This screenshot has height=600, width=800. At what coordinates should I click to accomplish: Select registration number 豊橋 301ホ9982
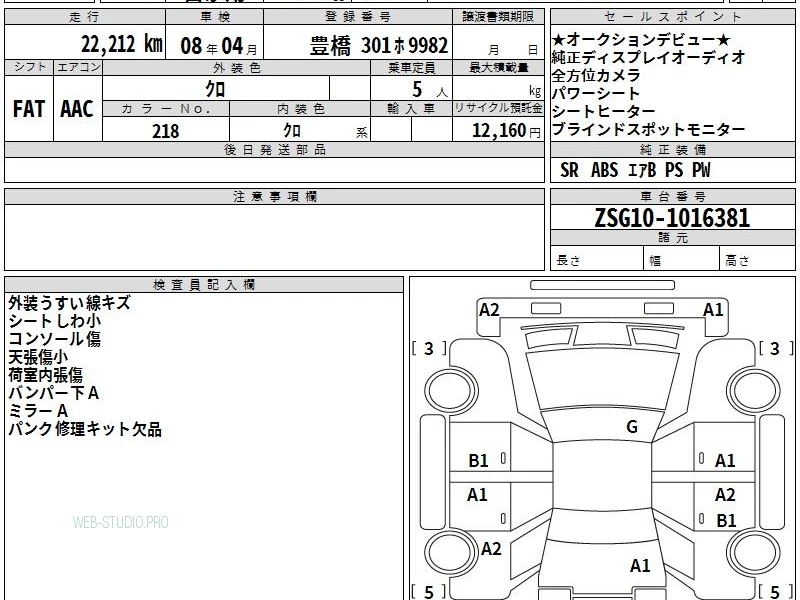(379, 46)
